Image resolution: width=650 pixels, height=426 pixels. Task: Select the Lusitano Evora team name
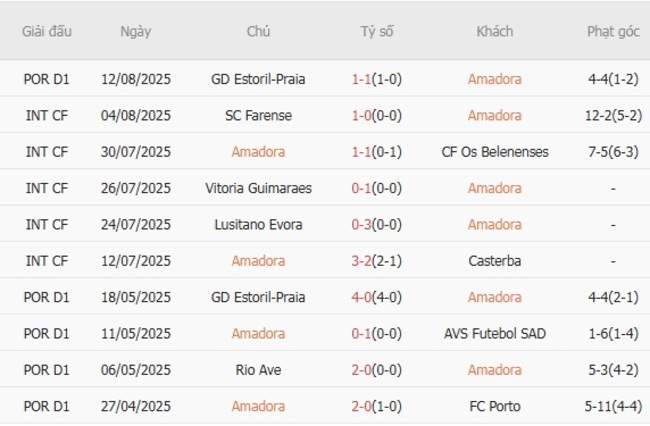pyautogui.click(x=258, y=225)
